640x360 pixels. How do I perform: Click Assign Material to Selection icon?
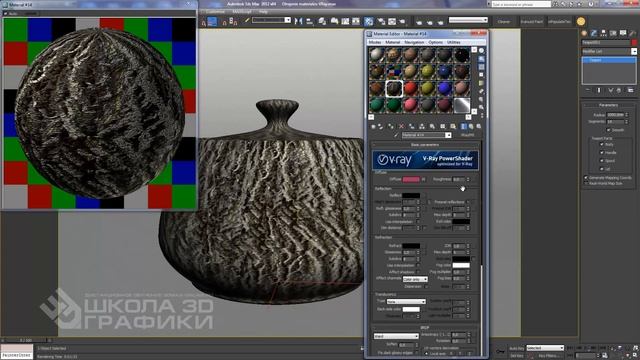click(x=391, y=127)
